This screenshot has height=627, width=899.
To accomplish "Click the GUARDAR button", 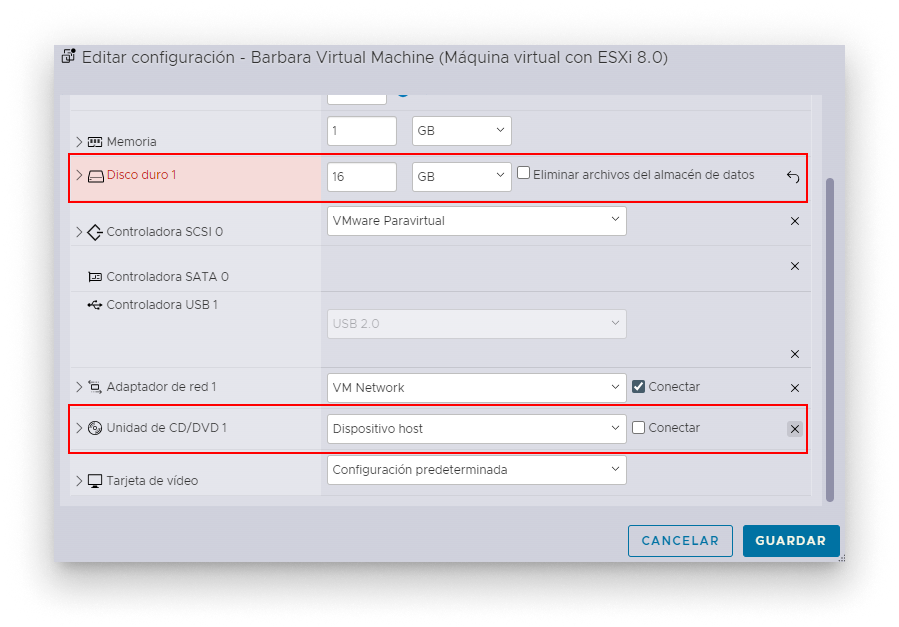I will (x=790, y=541).
